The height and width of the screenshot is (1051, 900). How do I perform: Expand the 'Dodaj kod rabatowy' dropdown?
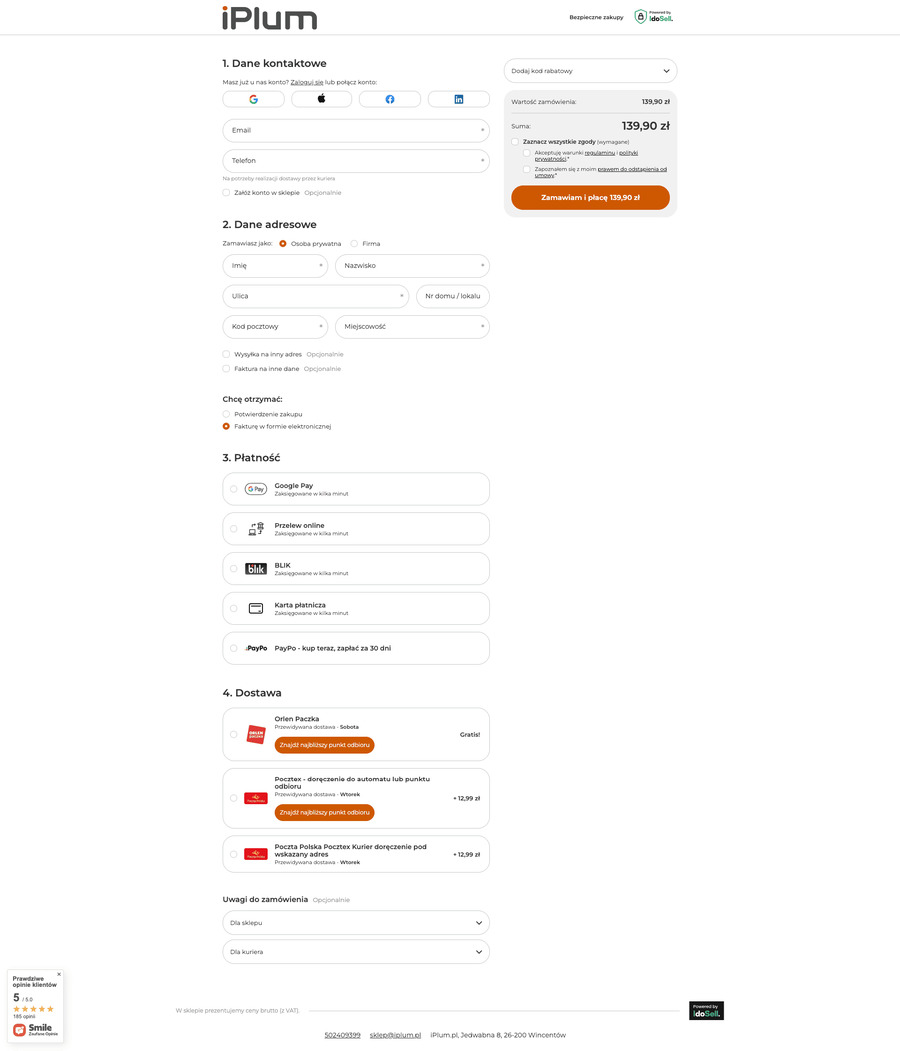tap(590, 71)
